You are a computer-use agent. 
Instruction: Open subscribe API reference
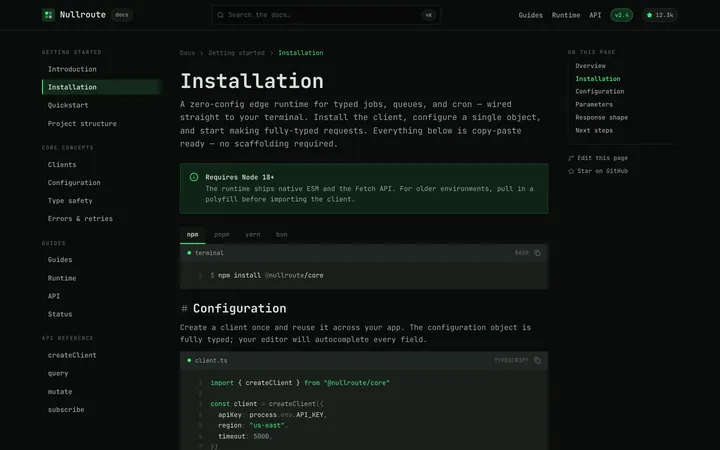pyautogui.click(x=66, y=410)
